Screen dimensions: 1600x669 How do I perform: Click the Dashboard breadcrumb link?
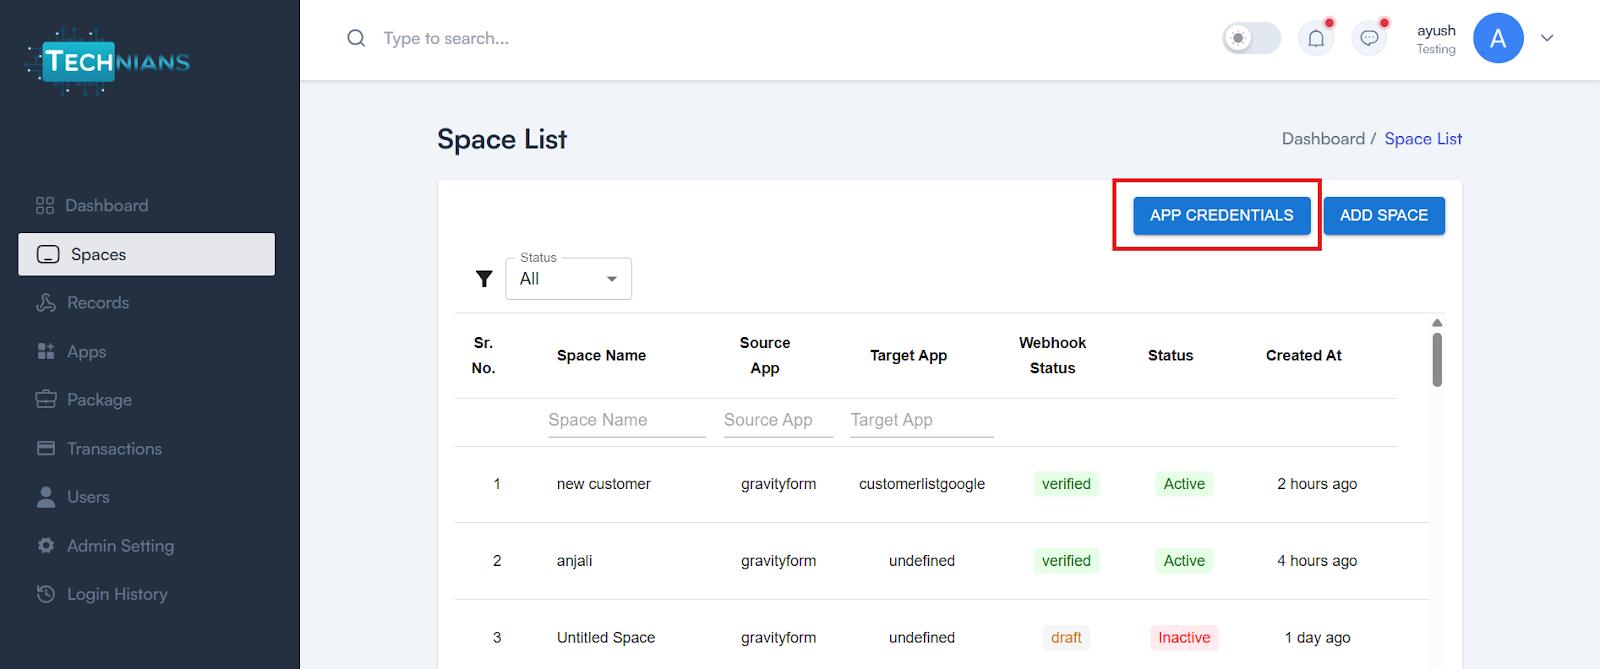click(1322, 139)
